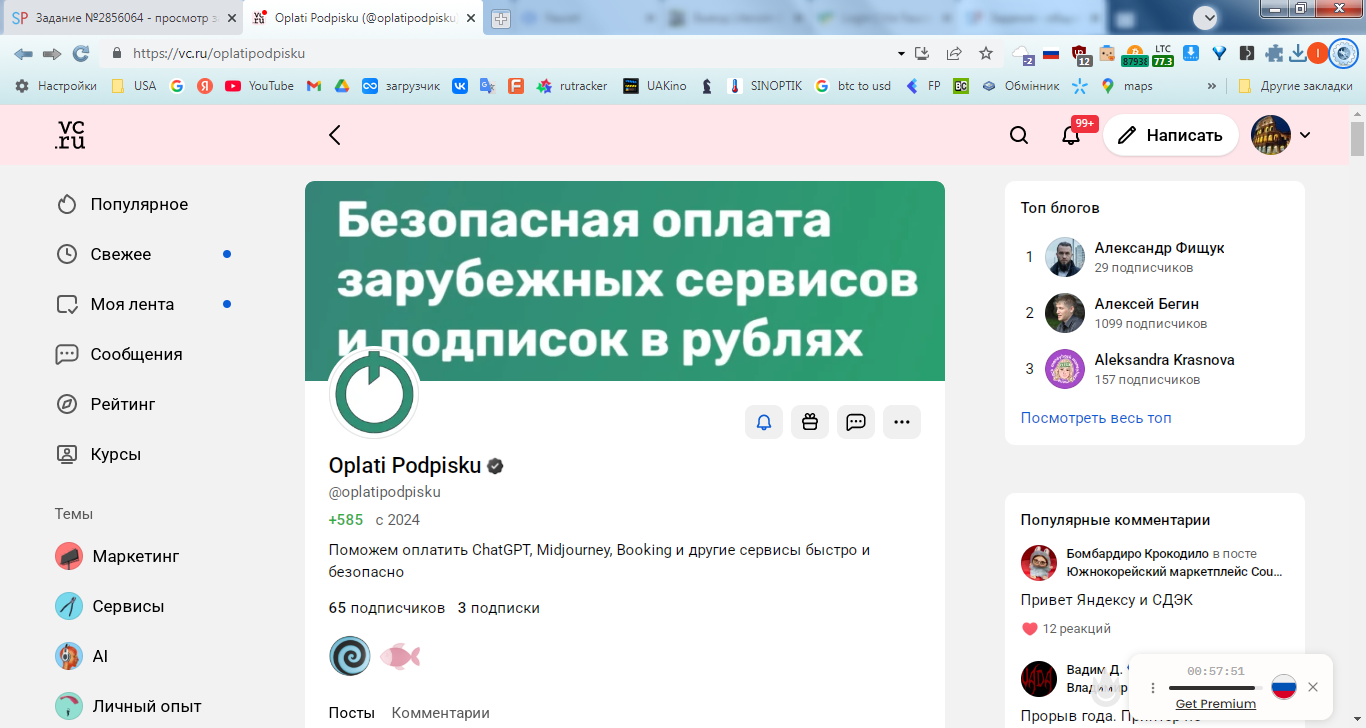Open Рейтинг in sidebar
This screenshot has width=1366, height=728.
click(122, 404)
